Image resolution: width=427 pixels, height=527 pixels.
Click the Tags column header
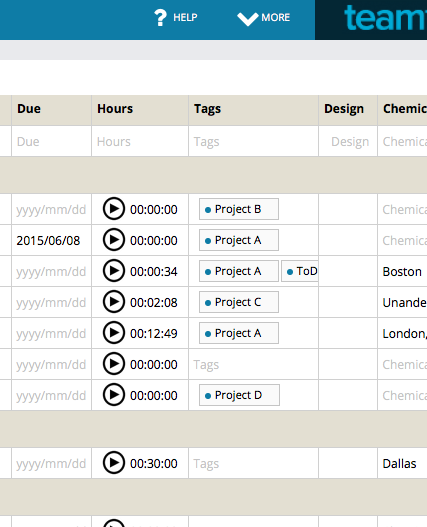click(207, 109)
